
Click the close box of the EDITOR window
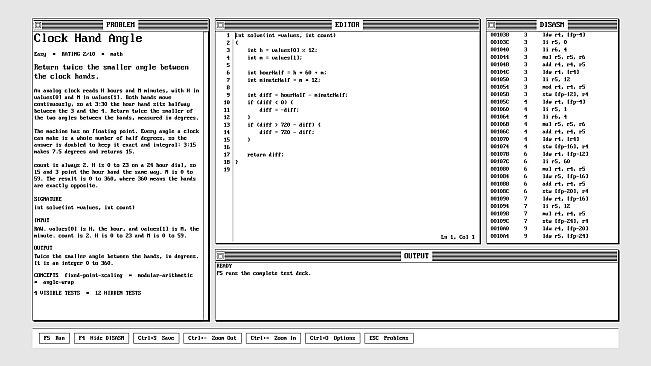pyautogui.click(x=221, y=25)
